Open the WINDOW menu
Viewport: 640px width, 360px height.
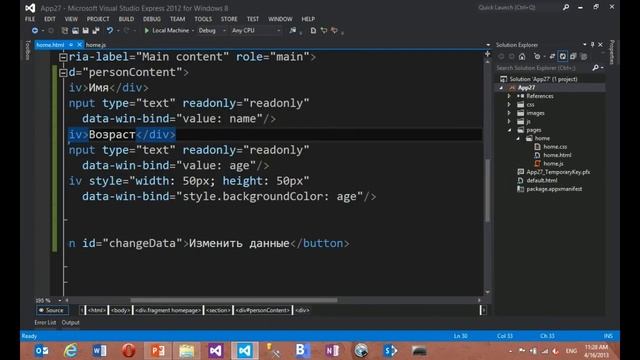tap(280, 19)
